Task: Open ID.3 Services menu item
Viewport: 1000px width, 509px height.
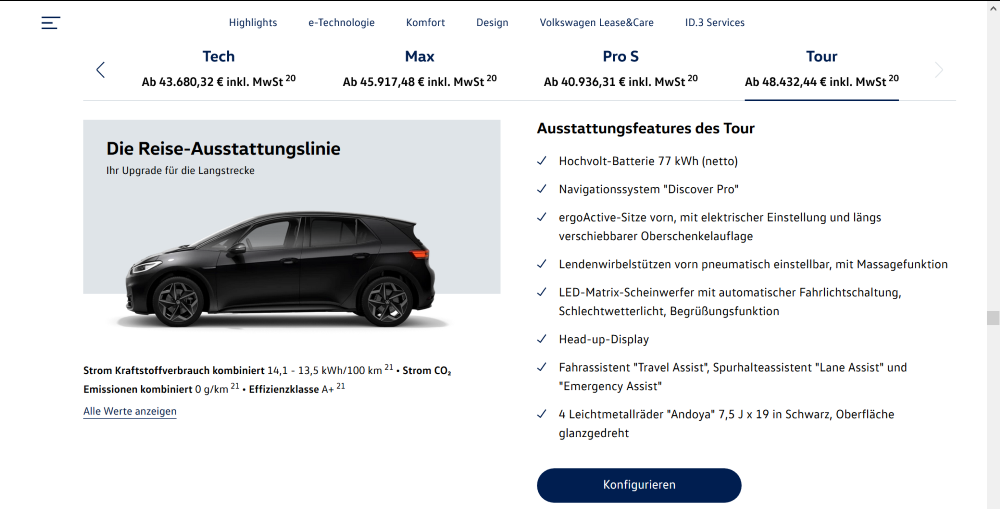Action: pyautogui.click(x=714, y=22)
